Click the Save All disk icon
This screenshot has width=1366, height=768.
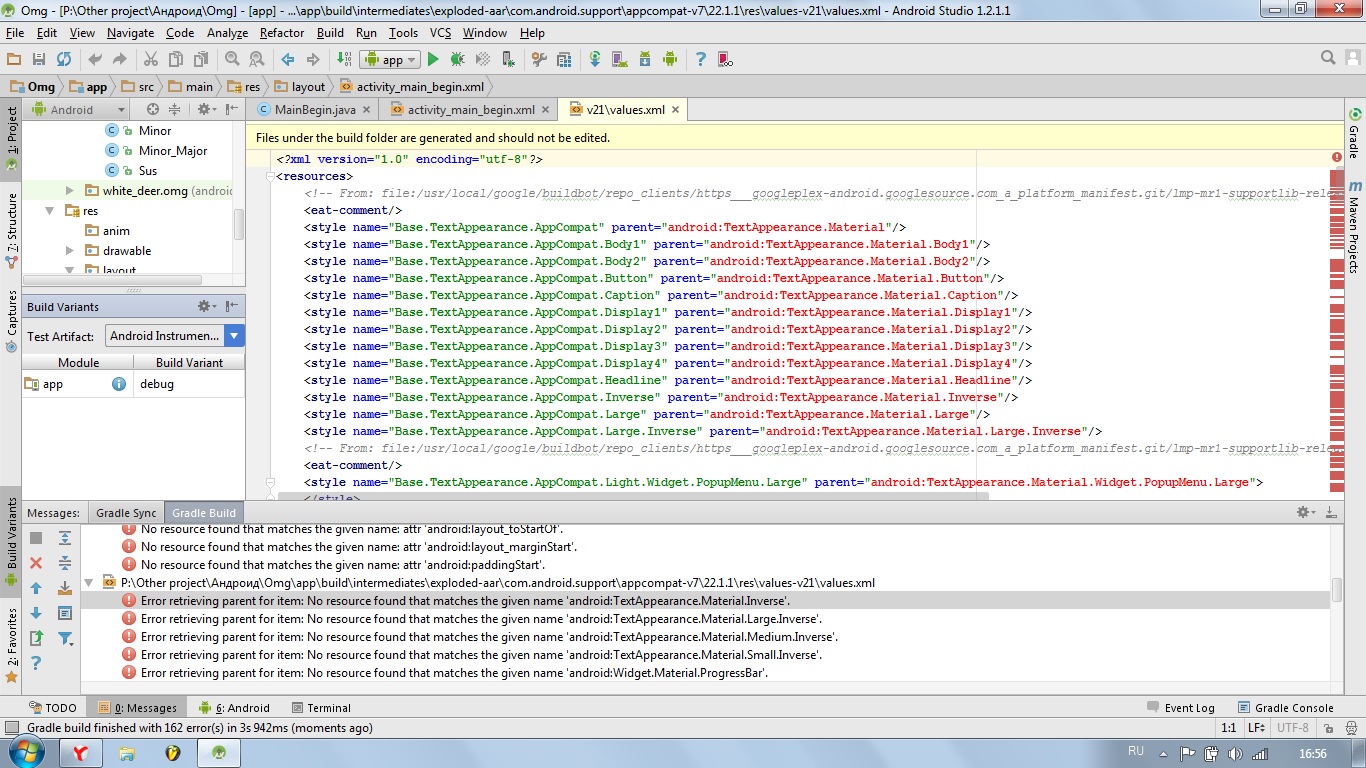pos(39,59)
